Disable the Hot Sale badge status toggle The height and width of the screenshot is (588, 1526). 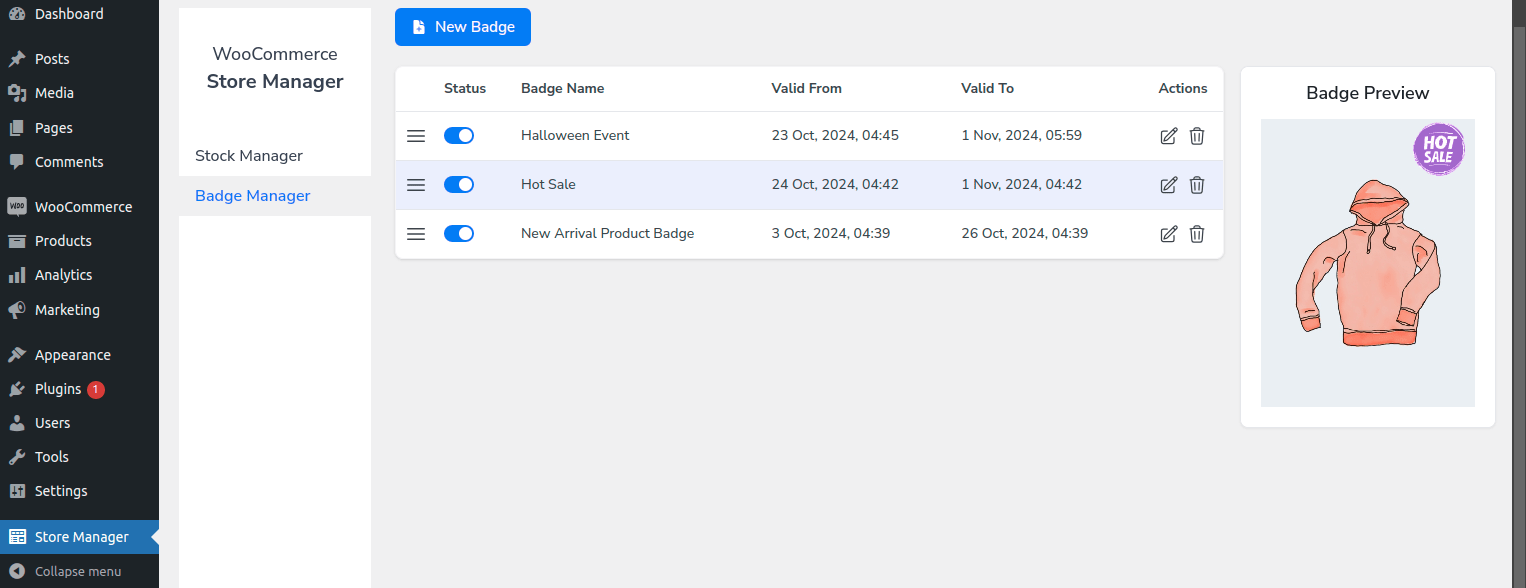pos(459,184)
